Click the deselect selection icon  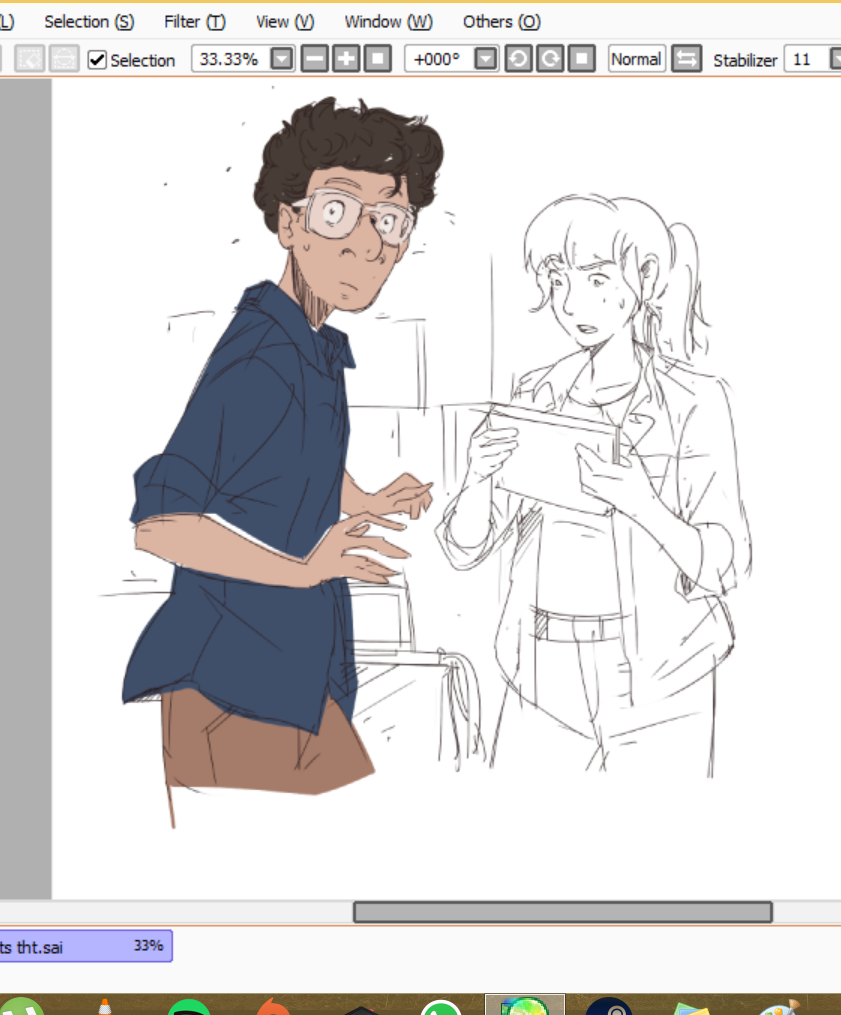pos(30,59)
